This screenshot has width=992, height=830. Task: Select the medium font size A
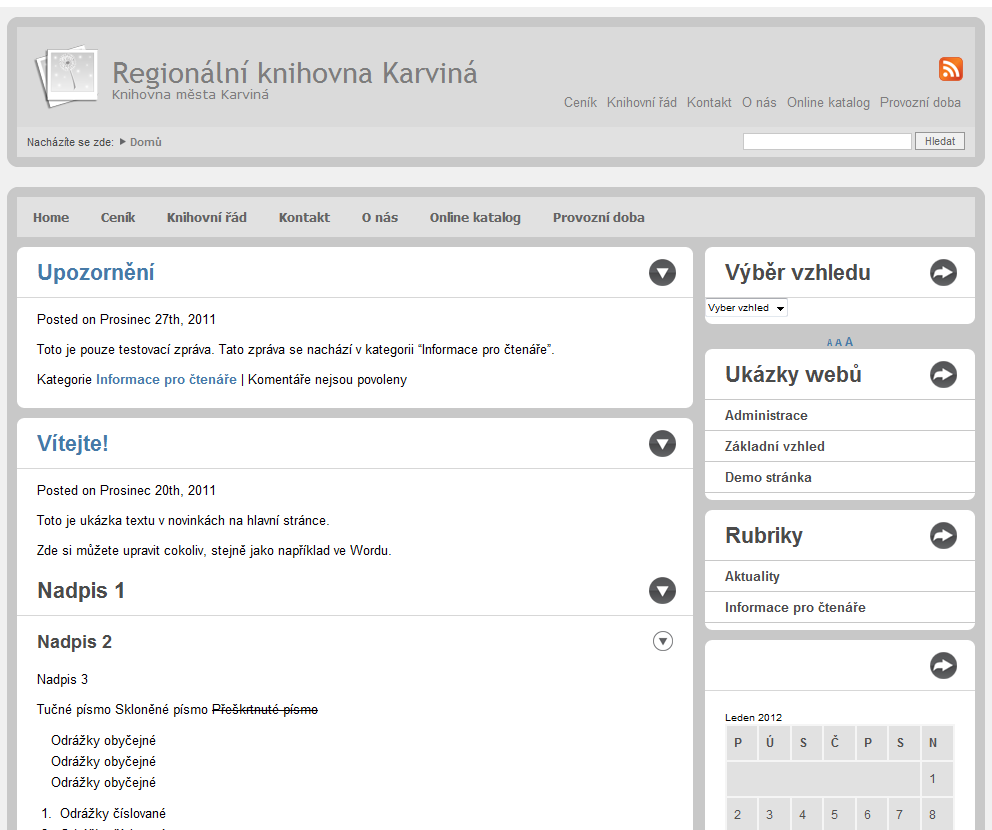tap(838, 342)
